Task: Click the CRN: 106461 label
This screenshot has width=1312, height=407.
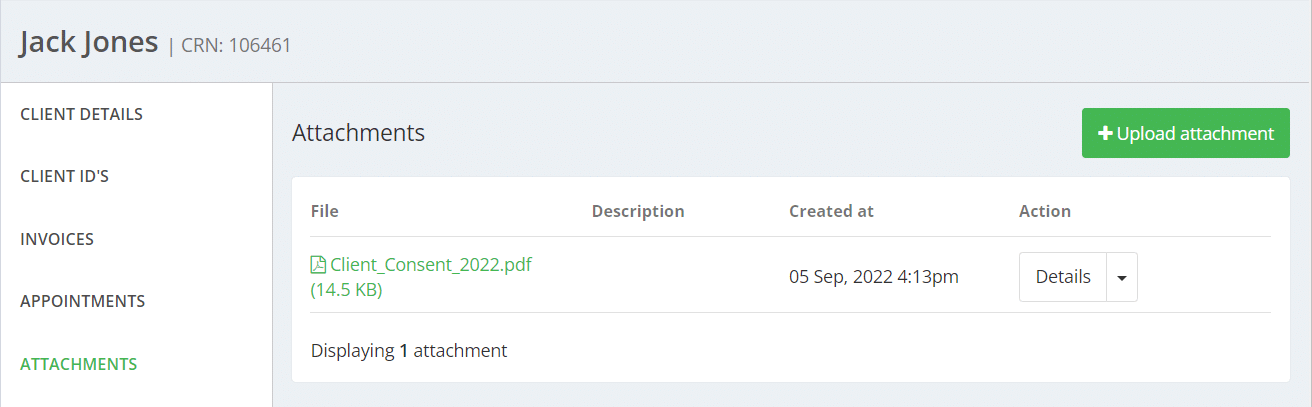Action: pyautogui.click(x=236, y=45)
